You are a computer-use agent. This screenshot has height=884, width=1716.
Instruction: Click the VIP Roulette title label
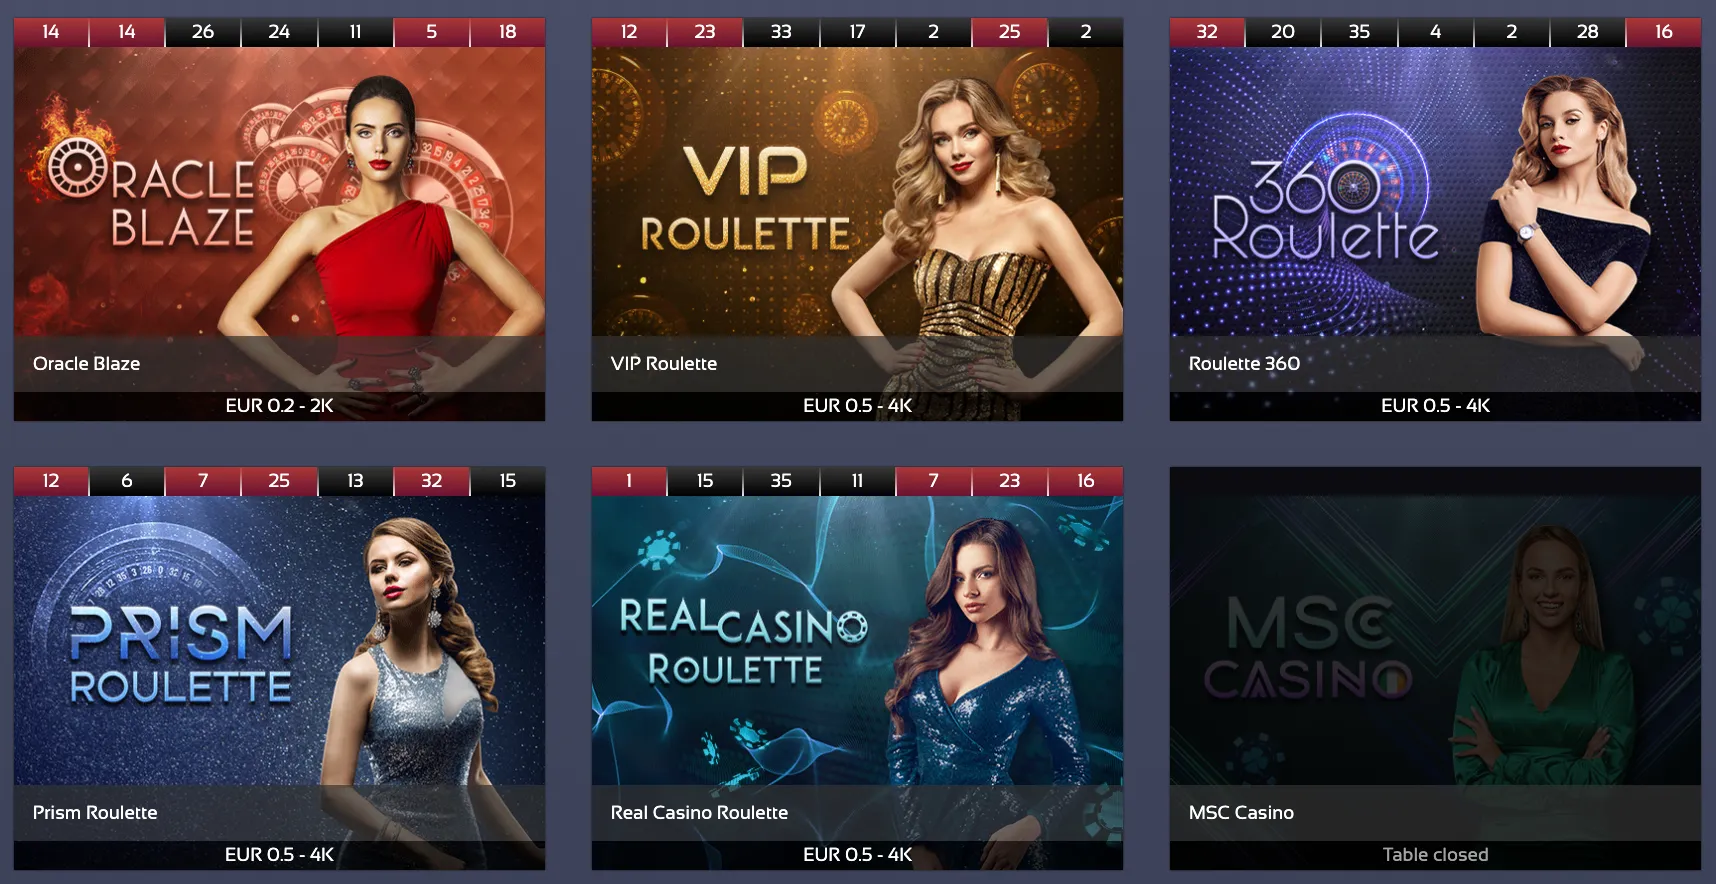click(664, 364)
